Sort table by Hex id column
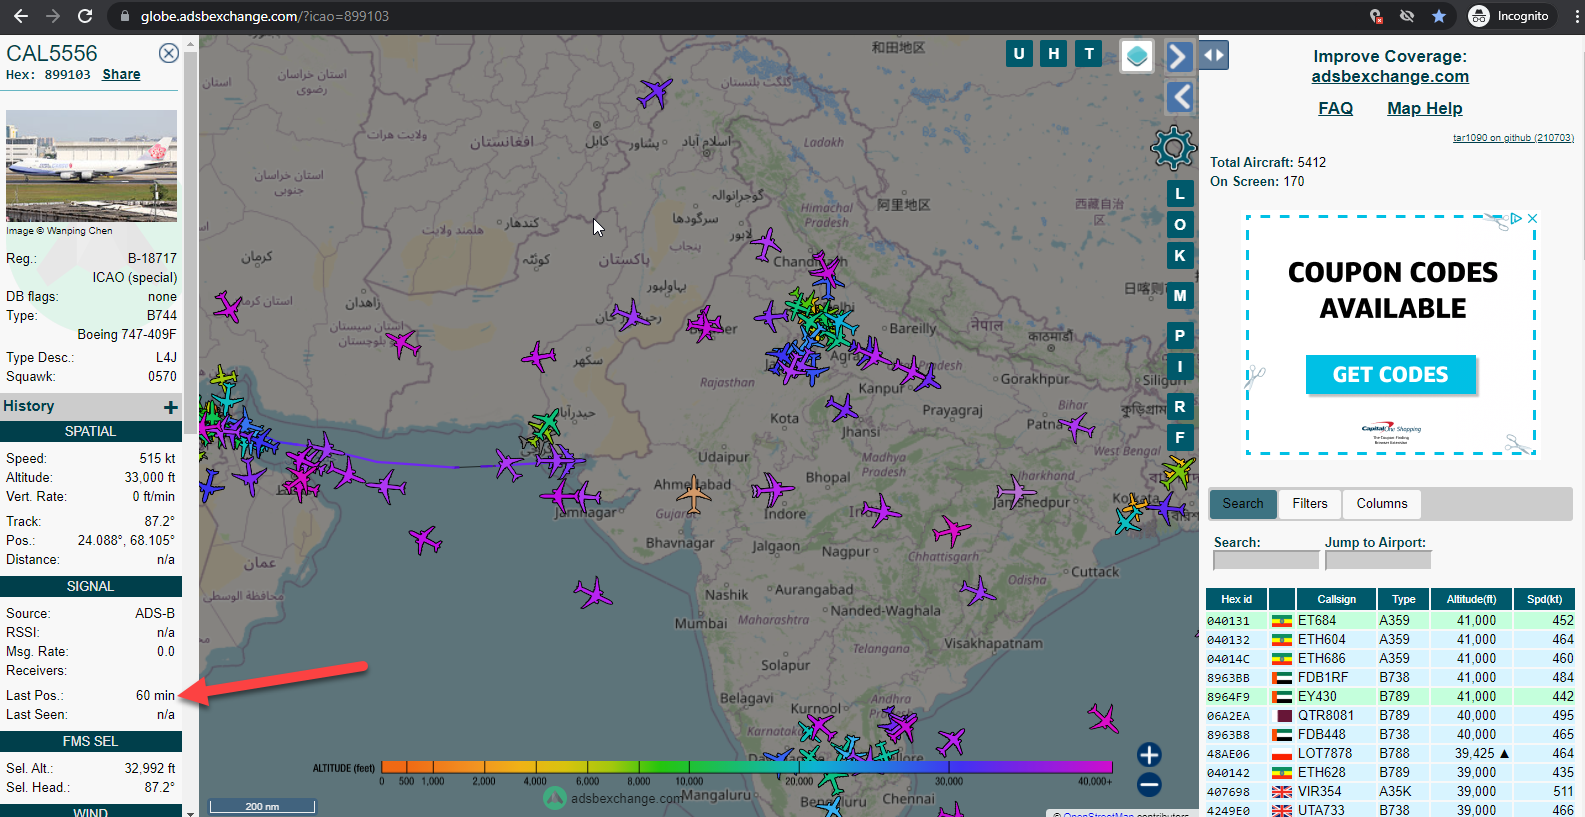This screenshot has width=1585, height=817. click(x=1236, y=599)
